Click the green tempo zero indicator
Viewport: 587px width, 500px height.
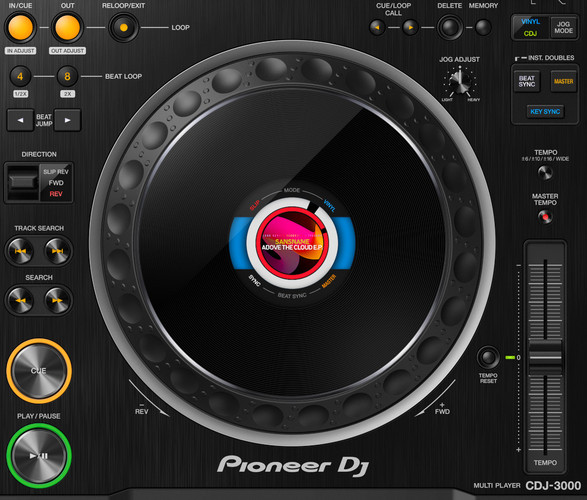[510, 357]
